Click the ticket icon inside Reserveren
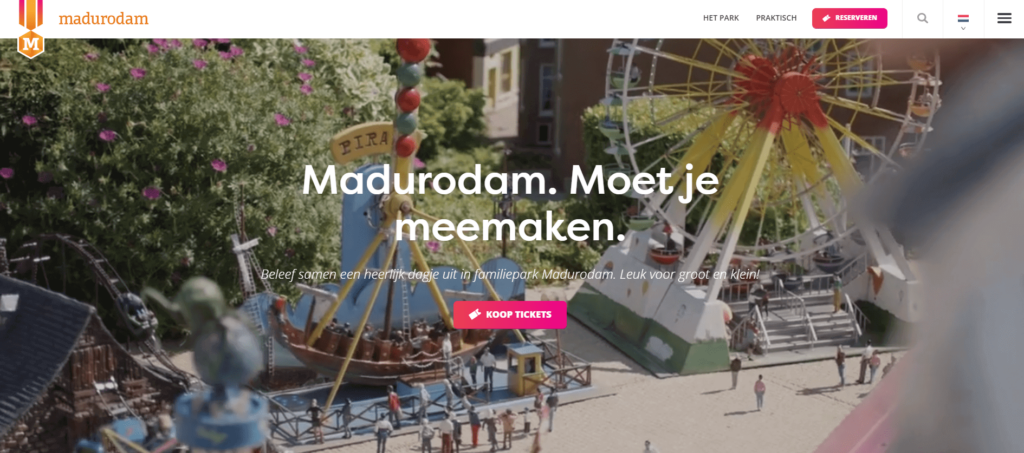The width and height of the screenshot is (1024, 453). click(826, 18)
